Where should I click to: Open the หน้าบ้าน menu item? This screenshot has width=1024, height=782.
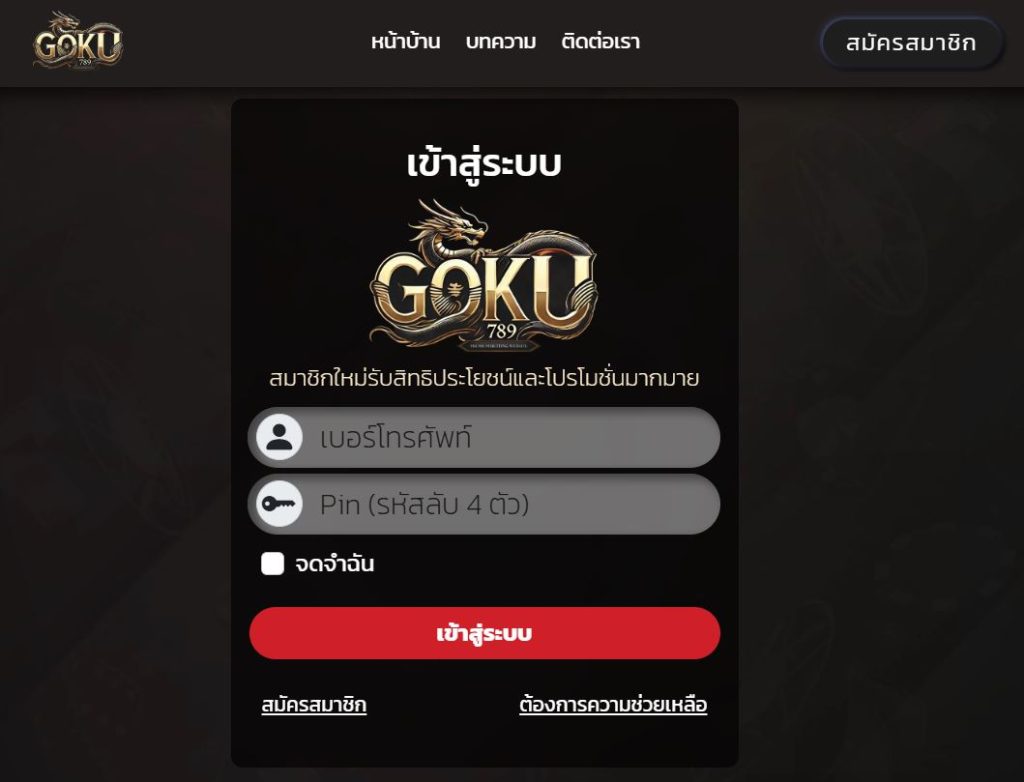click(406, 42)
